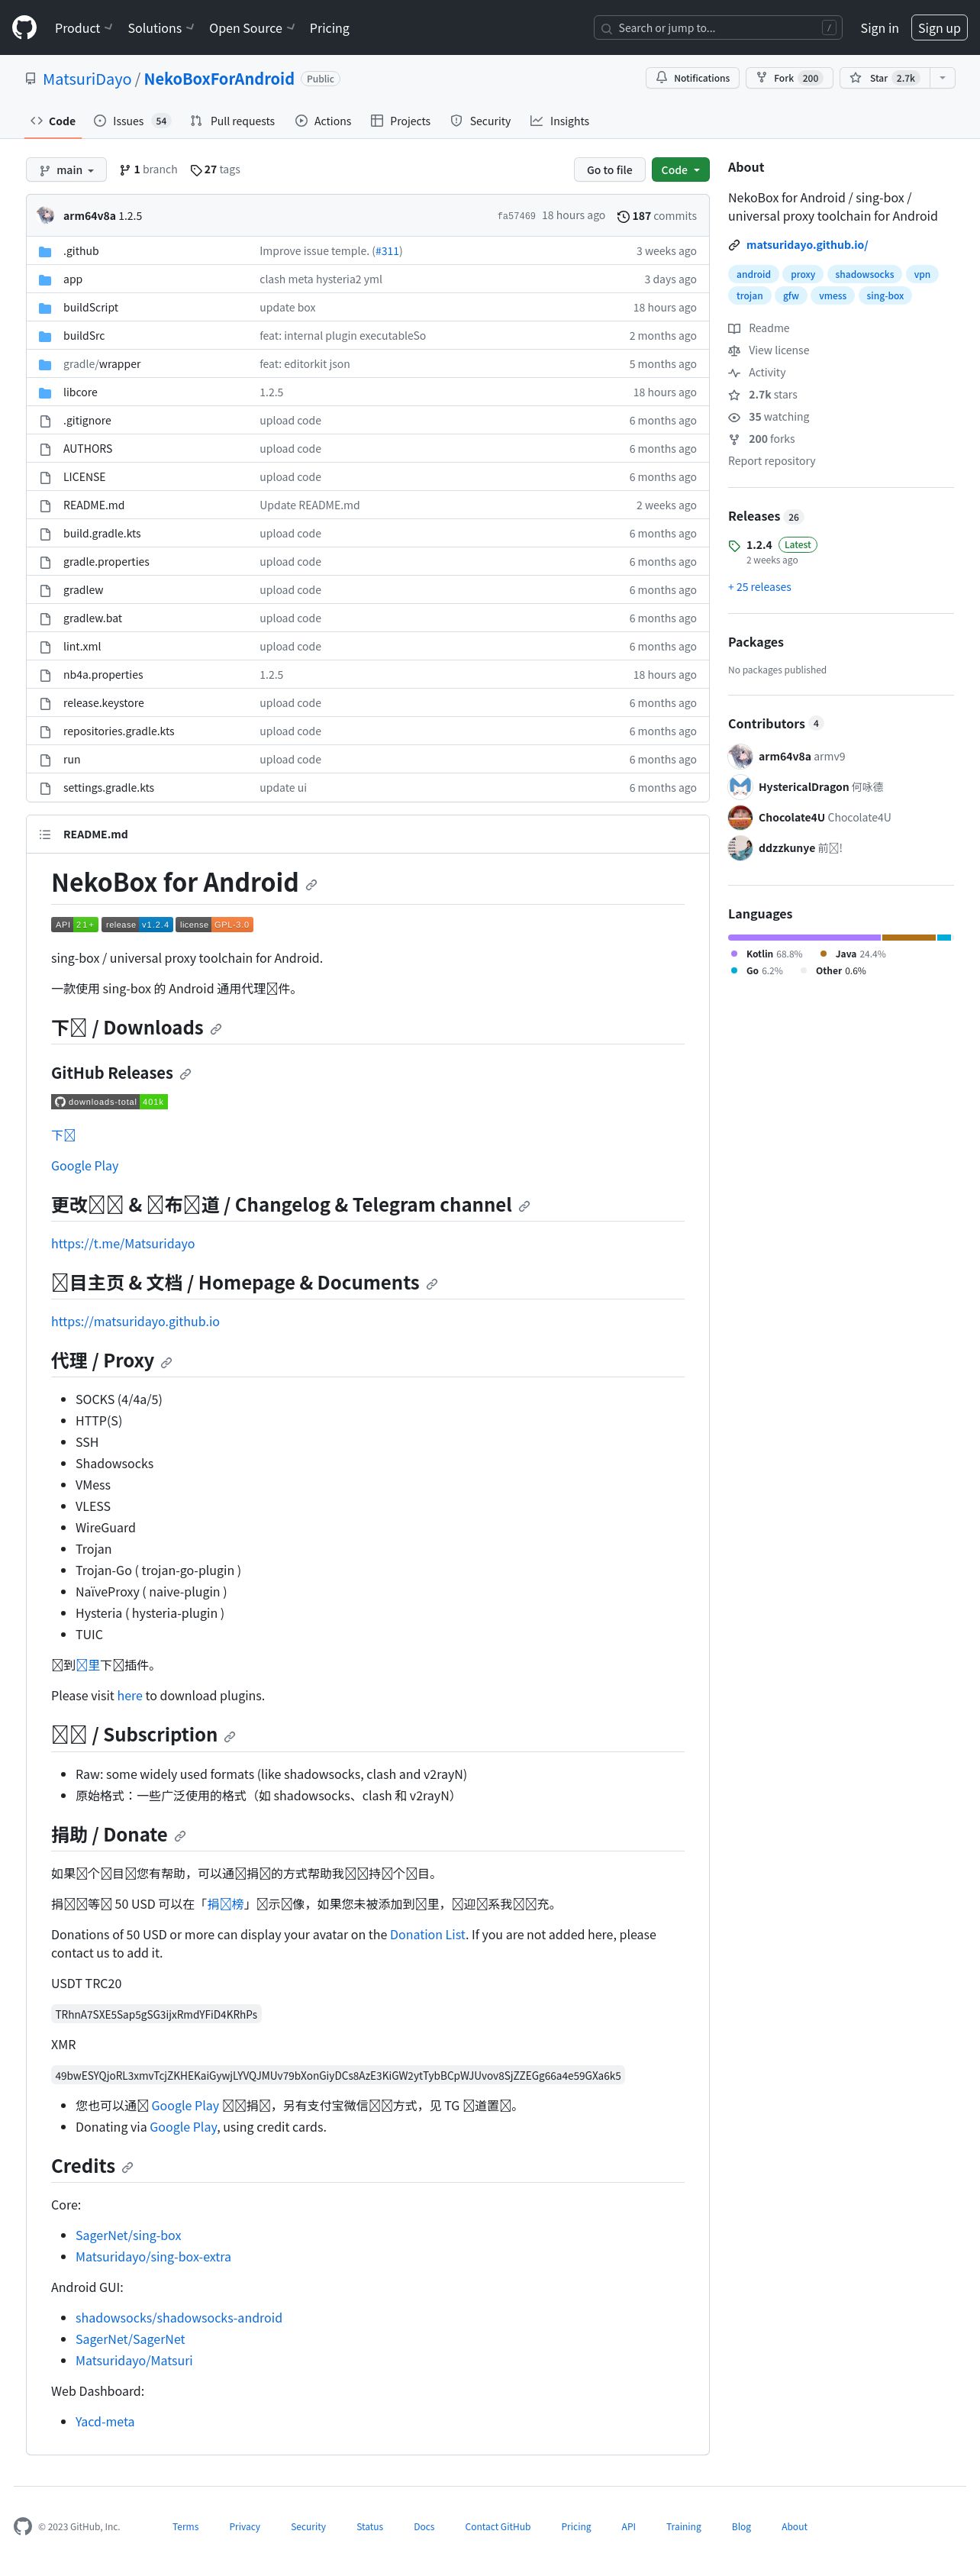Click the commit history clock icon
980x2576 pixels.
pyautogui.click(x=623, y=216)
